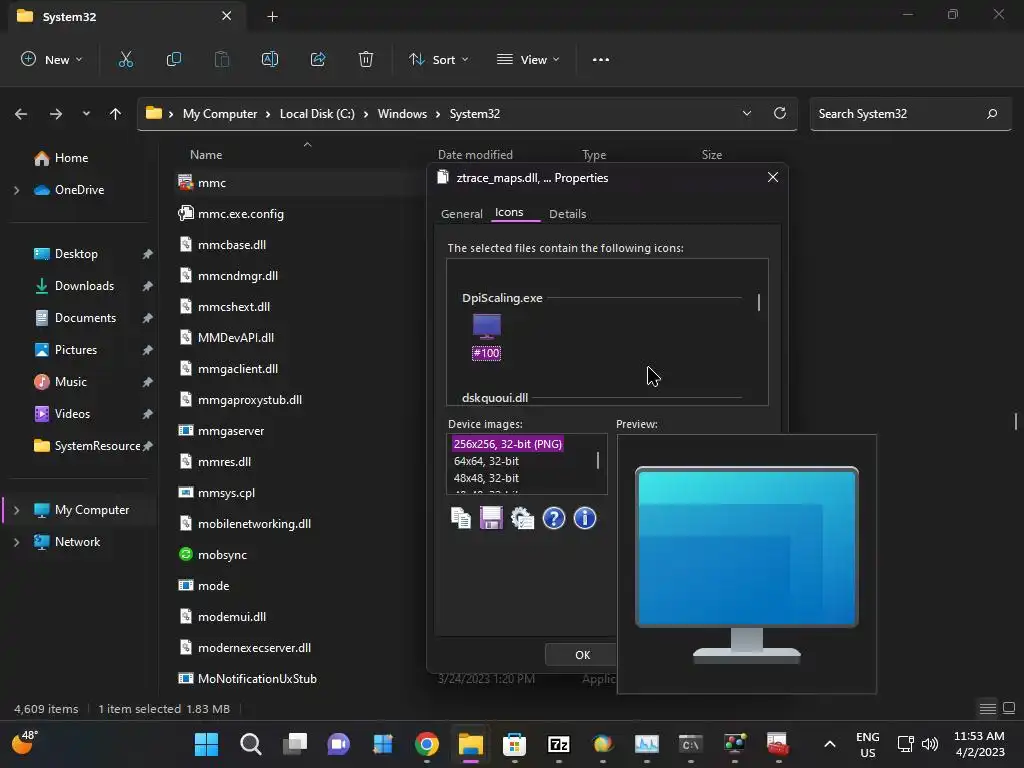Open recent locations dropdown chevron
The width and height of the screenshot is (1024, 768).
[86, 114]
